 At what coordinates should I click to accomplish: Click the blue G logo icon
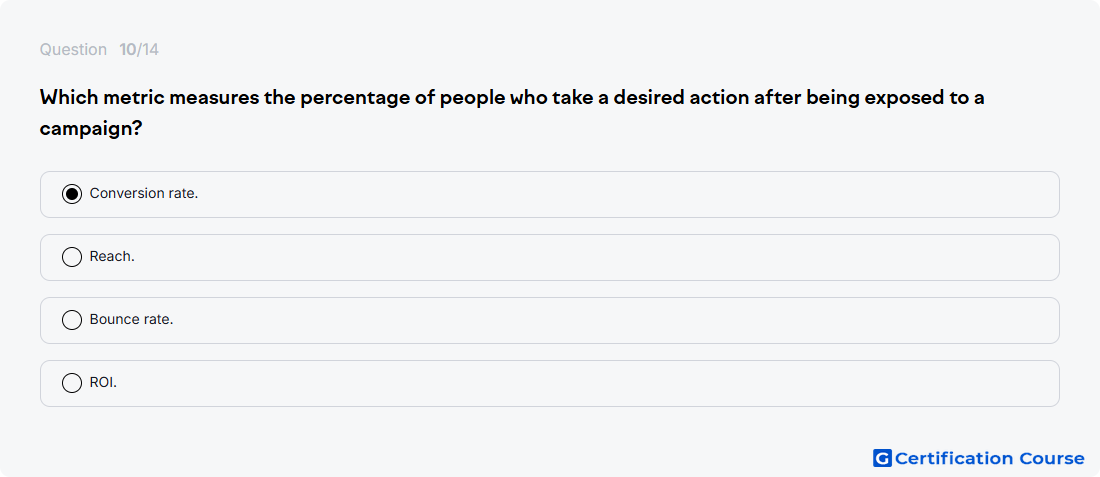[882, 459]
